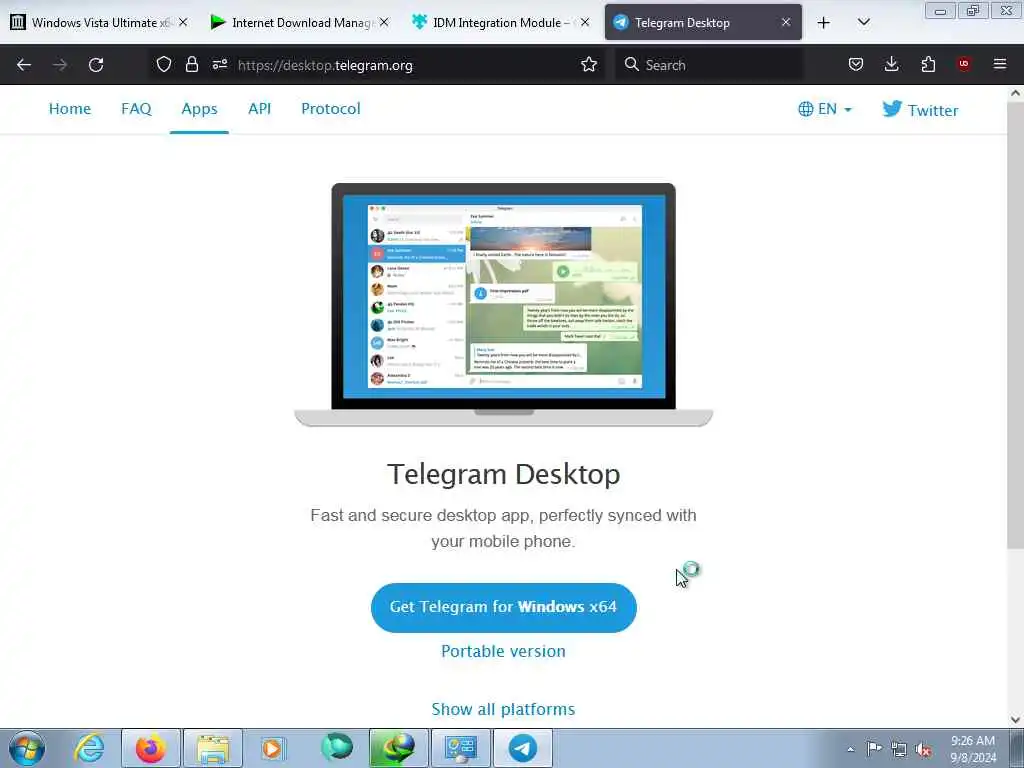The width and height of the screenshot is (1024, 768).
Task: Select the Apps navigation item
Action: click(x=199, y=108)
